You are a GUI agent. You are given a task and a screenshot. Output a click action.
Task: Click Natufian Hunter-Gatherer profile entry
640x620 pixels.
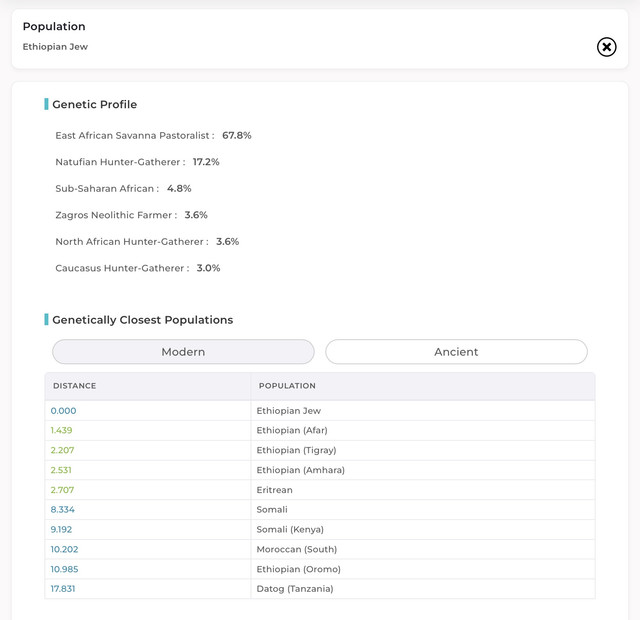tap(138, 162)
